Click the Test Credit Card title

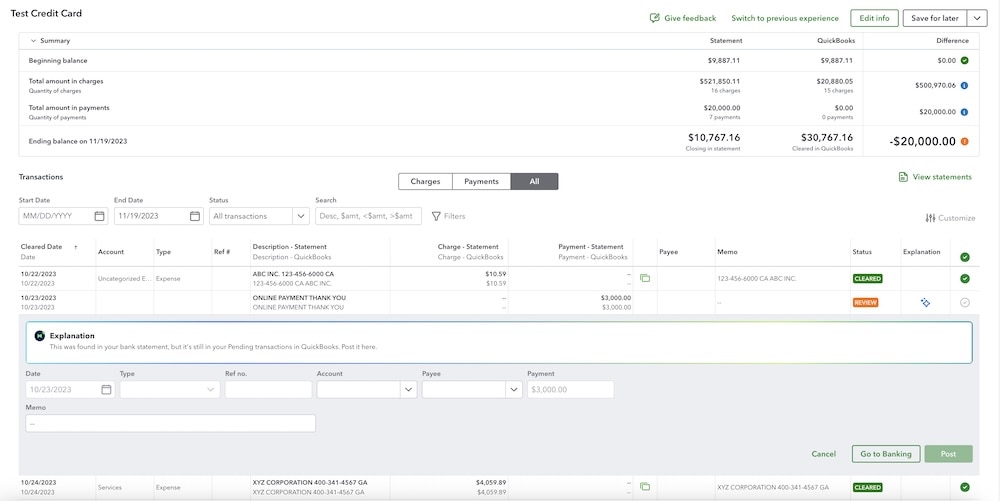point(46,13)
